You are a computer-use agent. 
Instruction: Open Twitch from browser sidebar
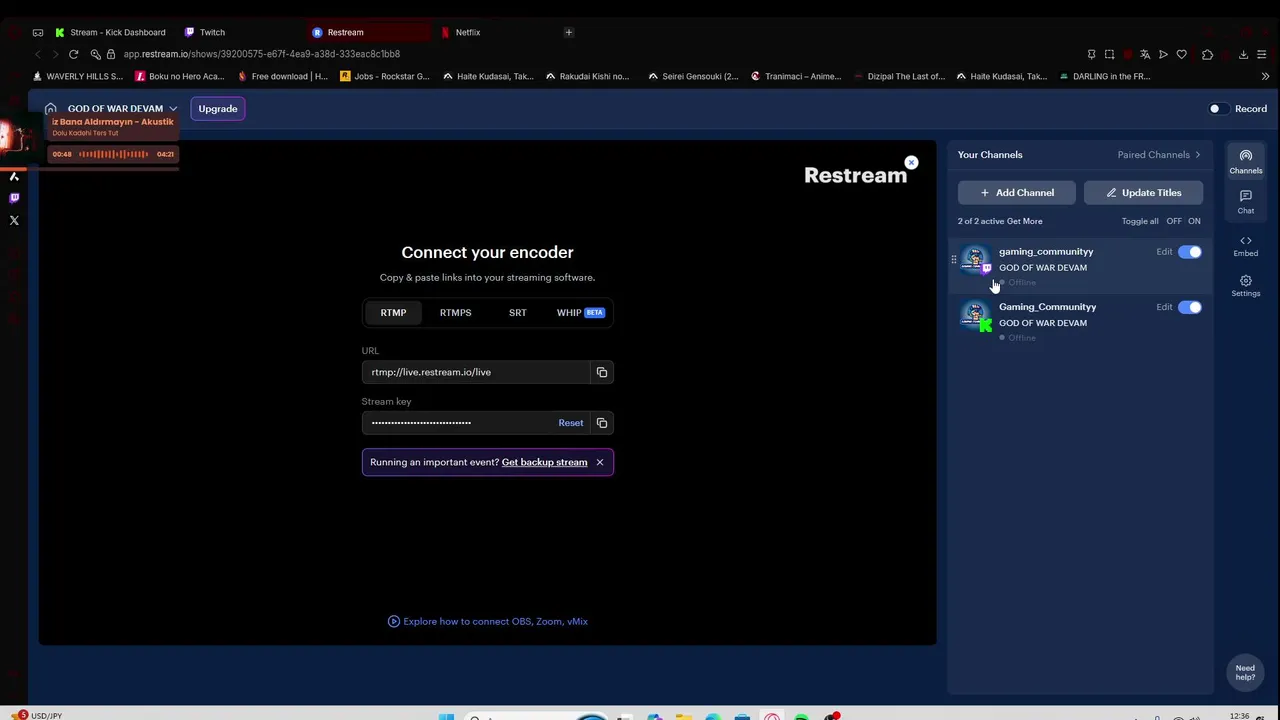coord(14,198)
